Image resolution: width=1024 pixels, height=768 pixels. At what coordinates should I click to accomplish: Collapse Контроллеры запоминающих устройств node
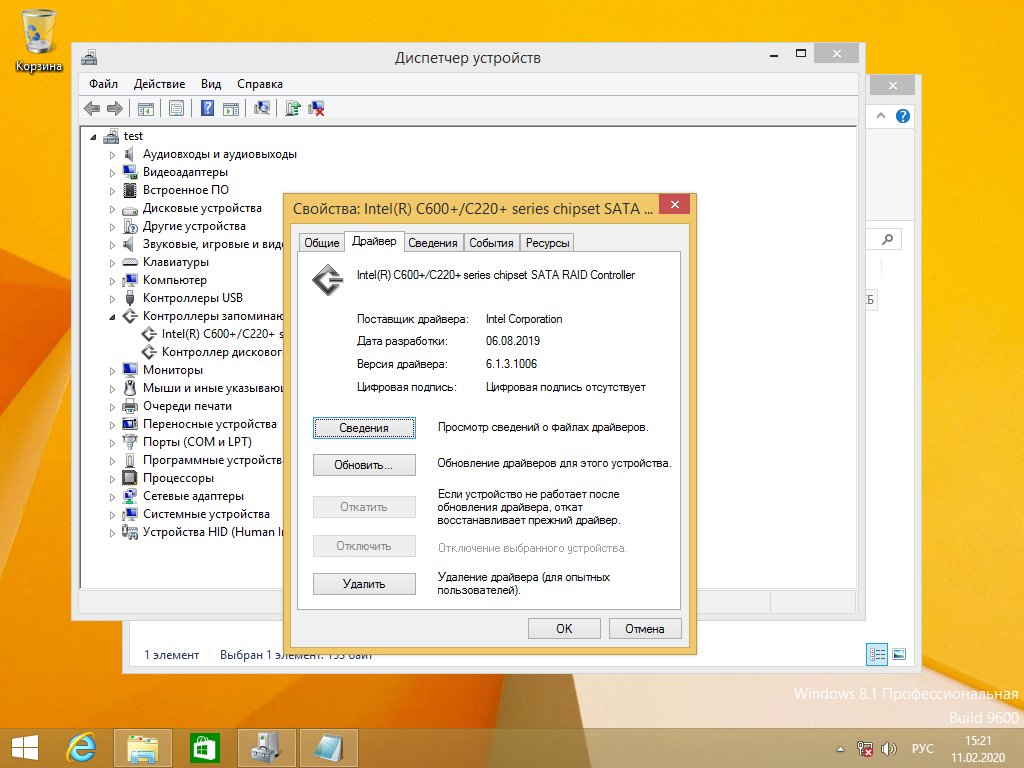click(x=112, y=317)
